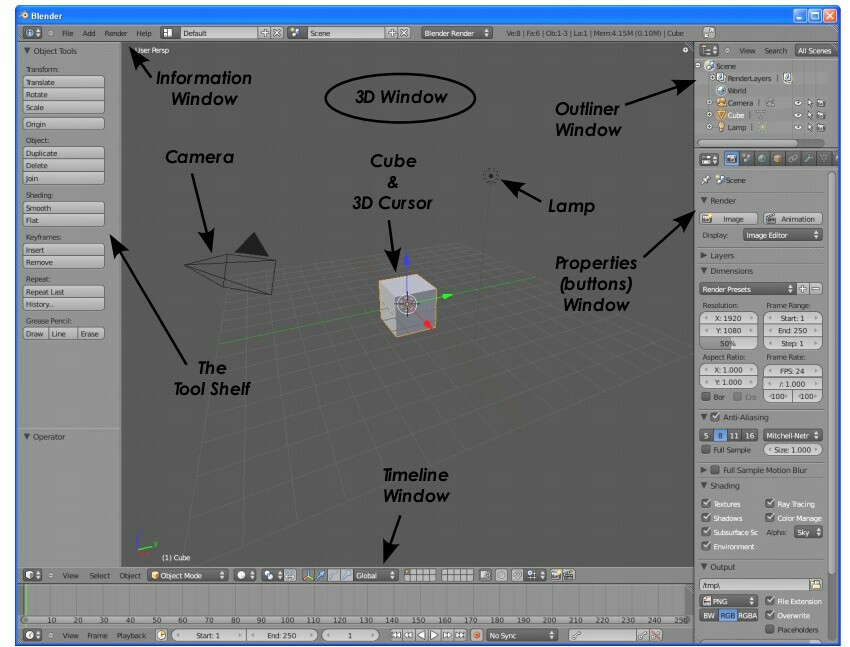
Task: Collapse the Object Tools panel
Action: coord(27,50)
